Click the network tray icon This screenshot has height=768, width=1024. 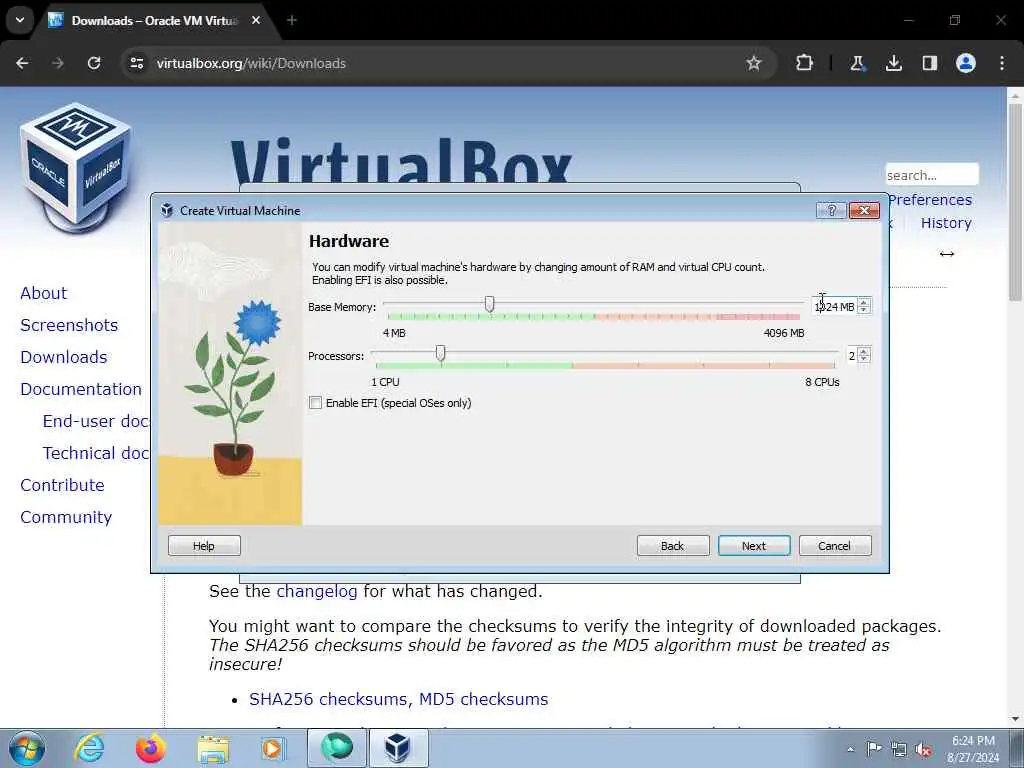899,749
